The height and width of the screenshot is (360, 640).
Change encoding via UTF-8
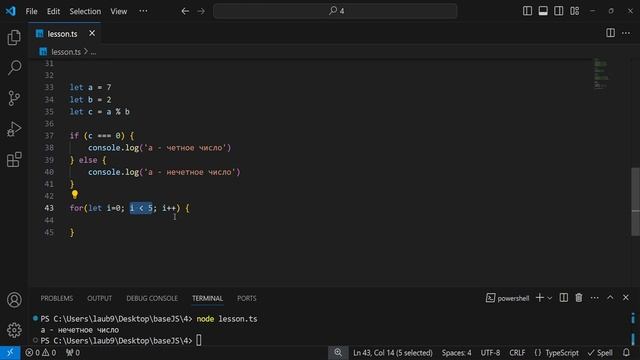pyautogui.click(x=490, y=353)
